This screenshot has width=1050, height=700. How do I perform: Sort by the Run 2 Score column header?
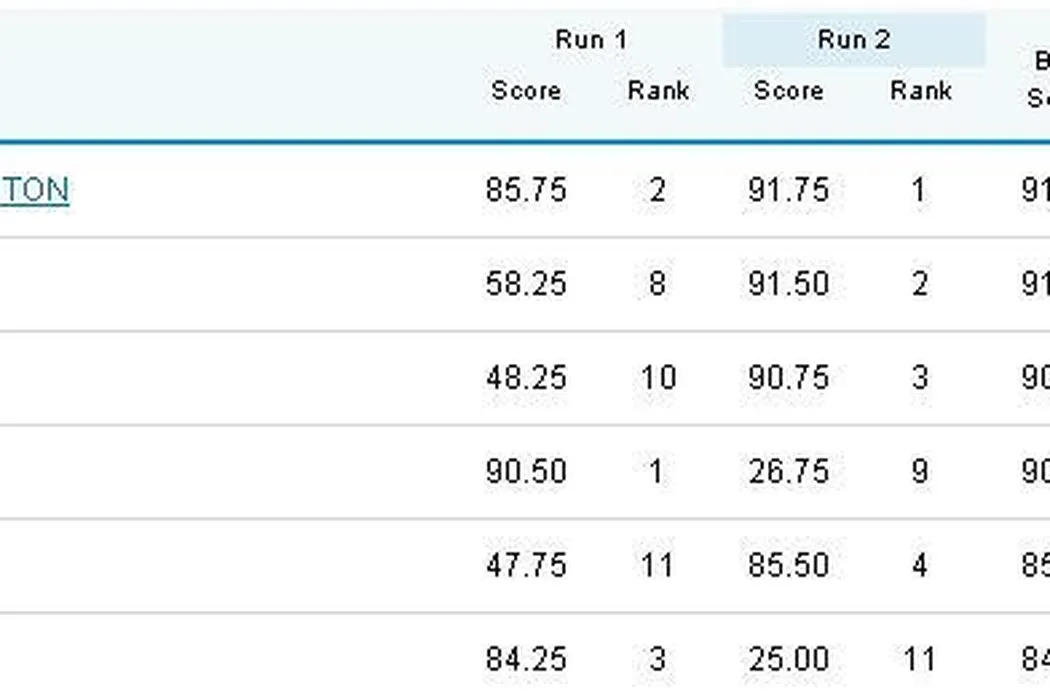click(x=788, y=91)
